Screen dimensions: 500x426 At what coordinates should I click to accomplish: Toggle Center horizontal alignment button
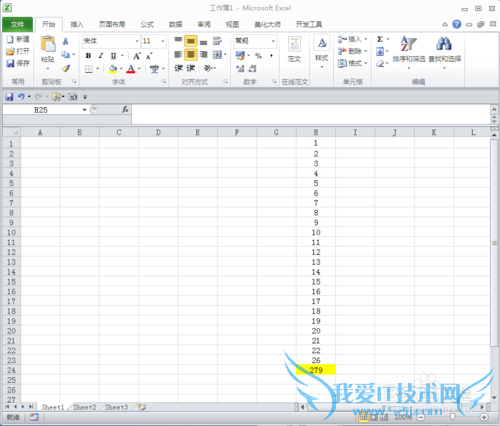191,54
